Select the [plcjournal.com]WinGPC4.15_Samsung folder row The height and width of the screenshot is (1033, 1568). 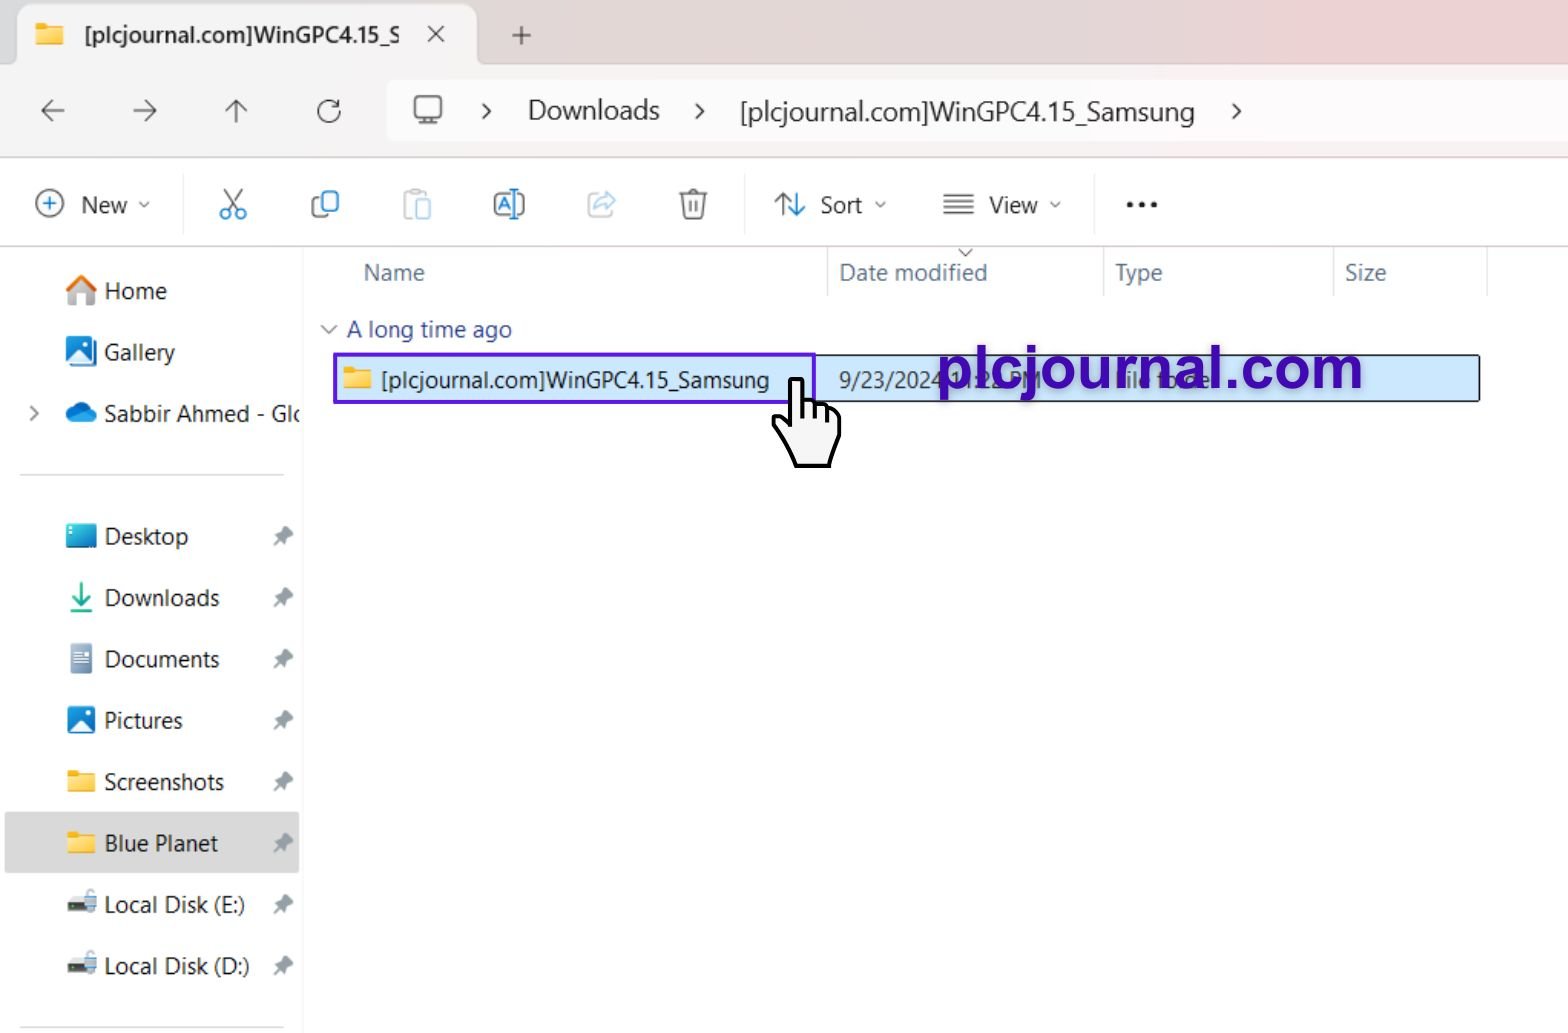(x=906, y=378)
